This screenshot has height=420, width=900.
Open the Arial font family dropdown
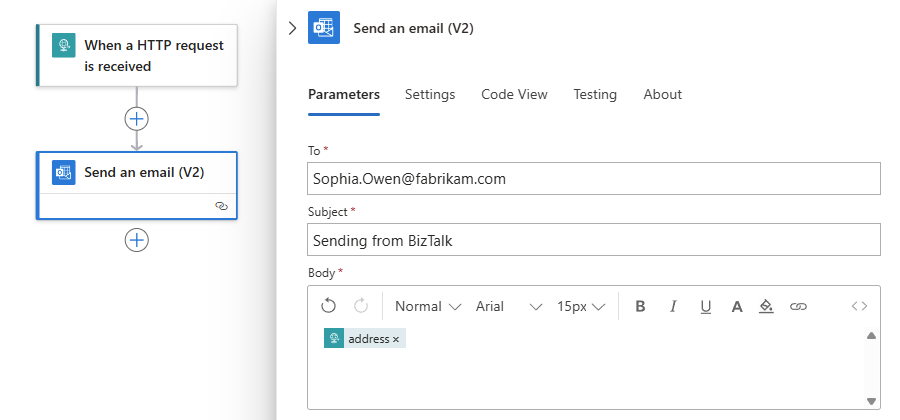click(x=509, y=306)
